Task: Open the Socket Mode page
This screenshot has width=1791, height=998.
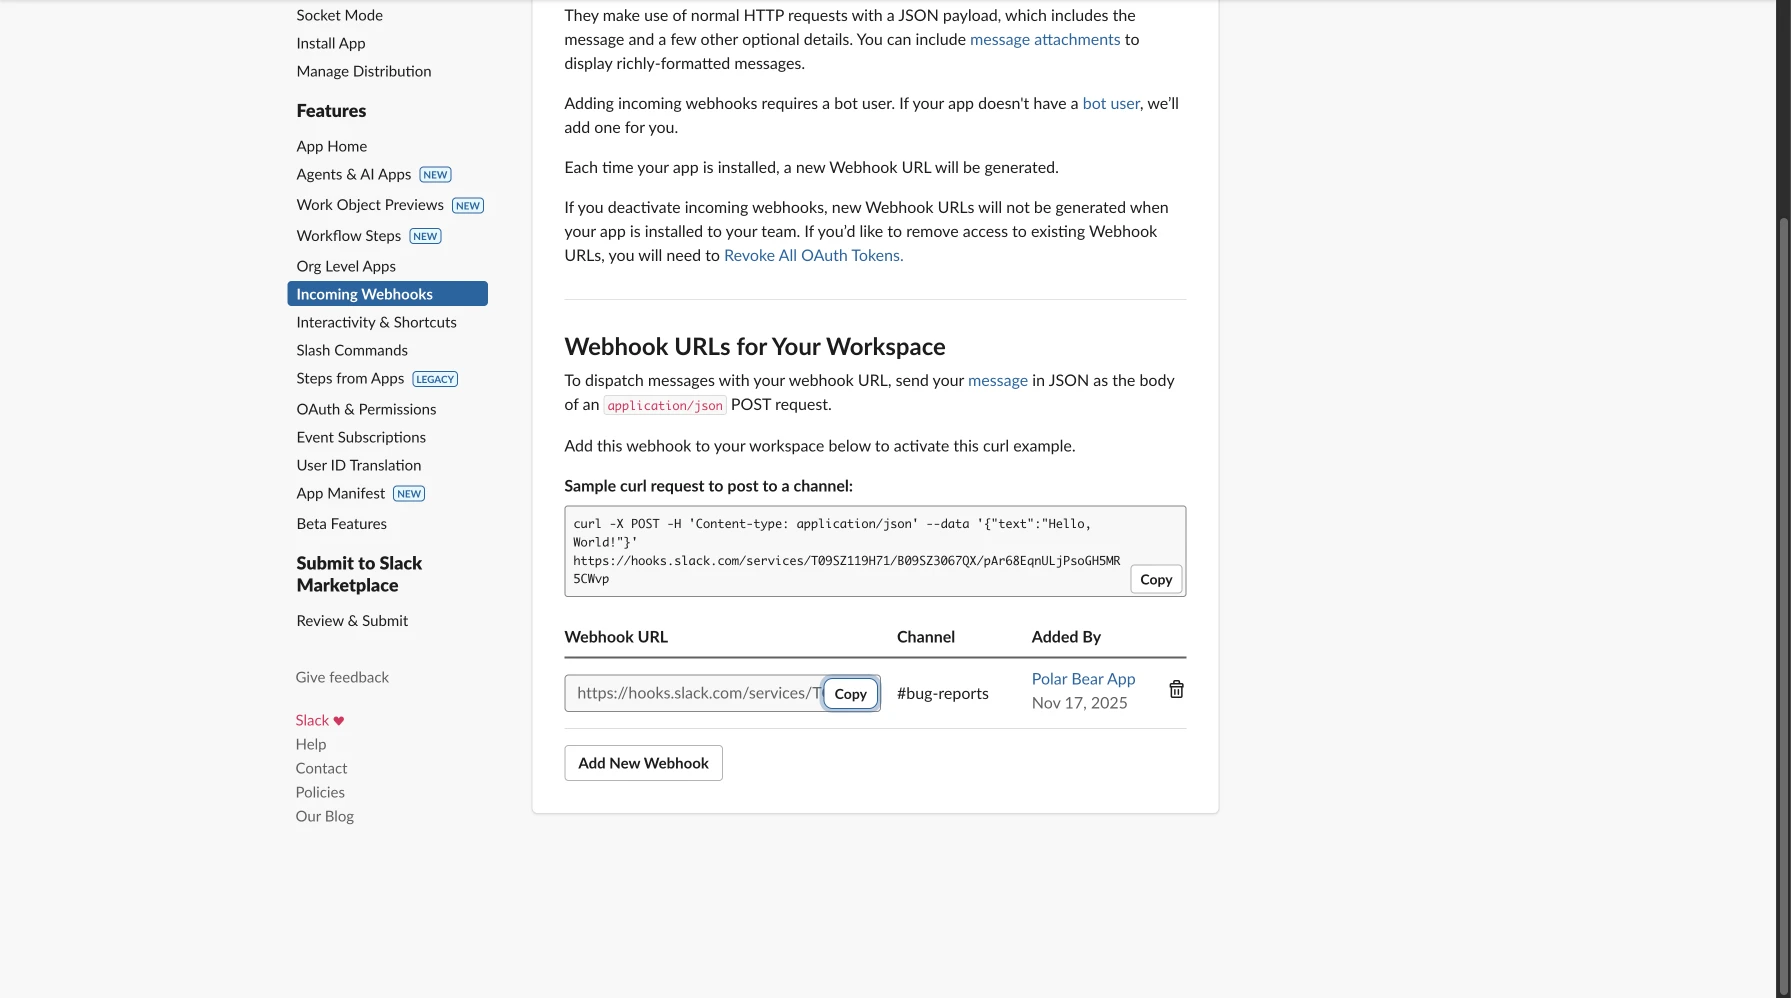Action: [339, 15]
